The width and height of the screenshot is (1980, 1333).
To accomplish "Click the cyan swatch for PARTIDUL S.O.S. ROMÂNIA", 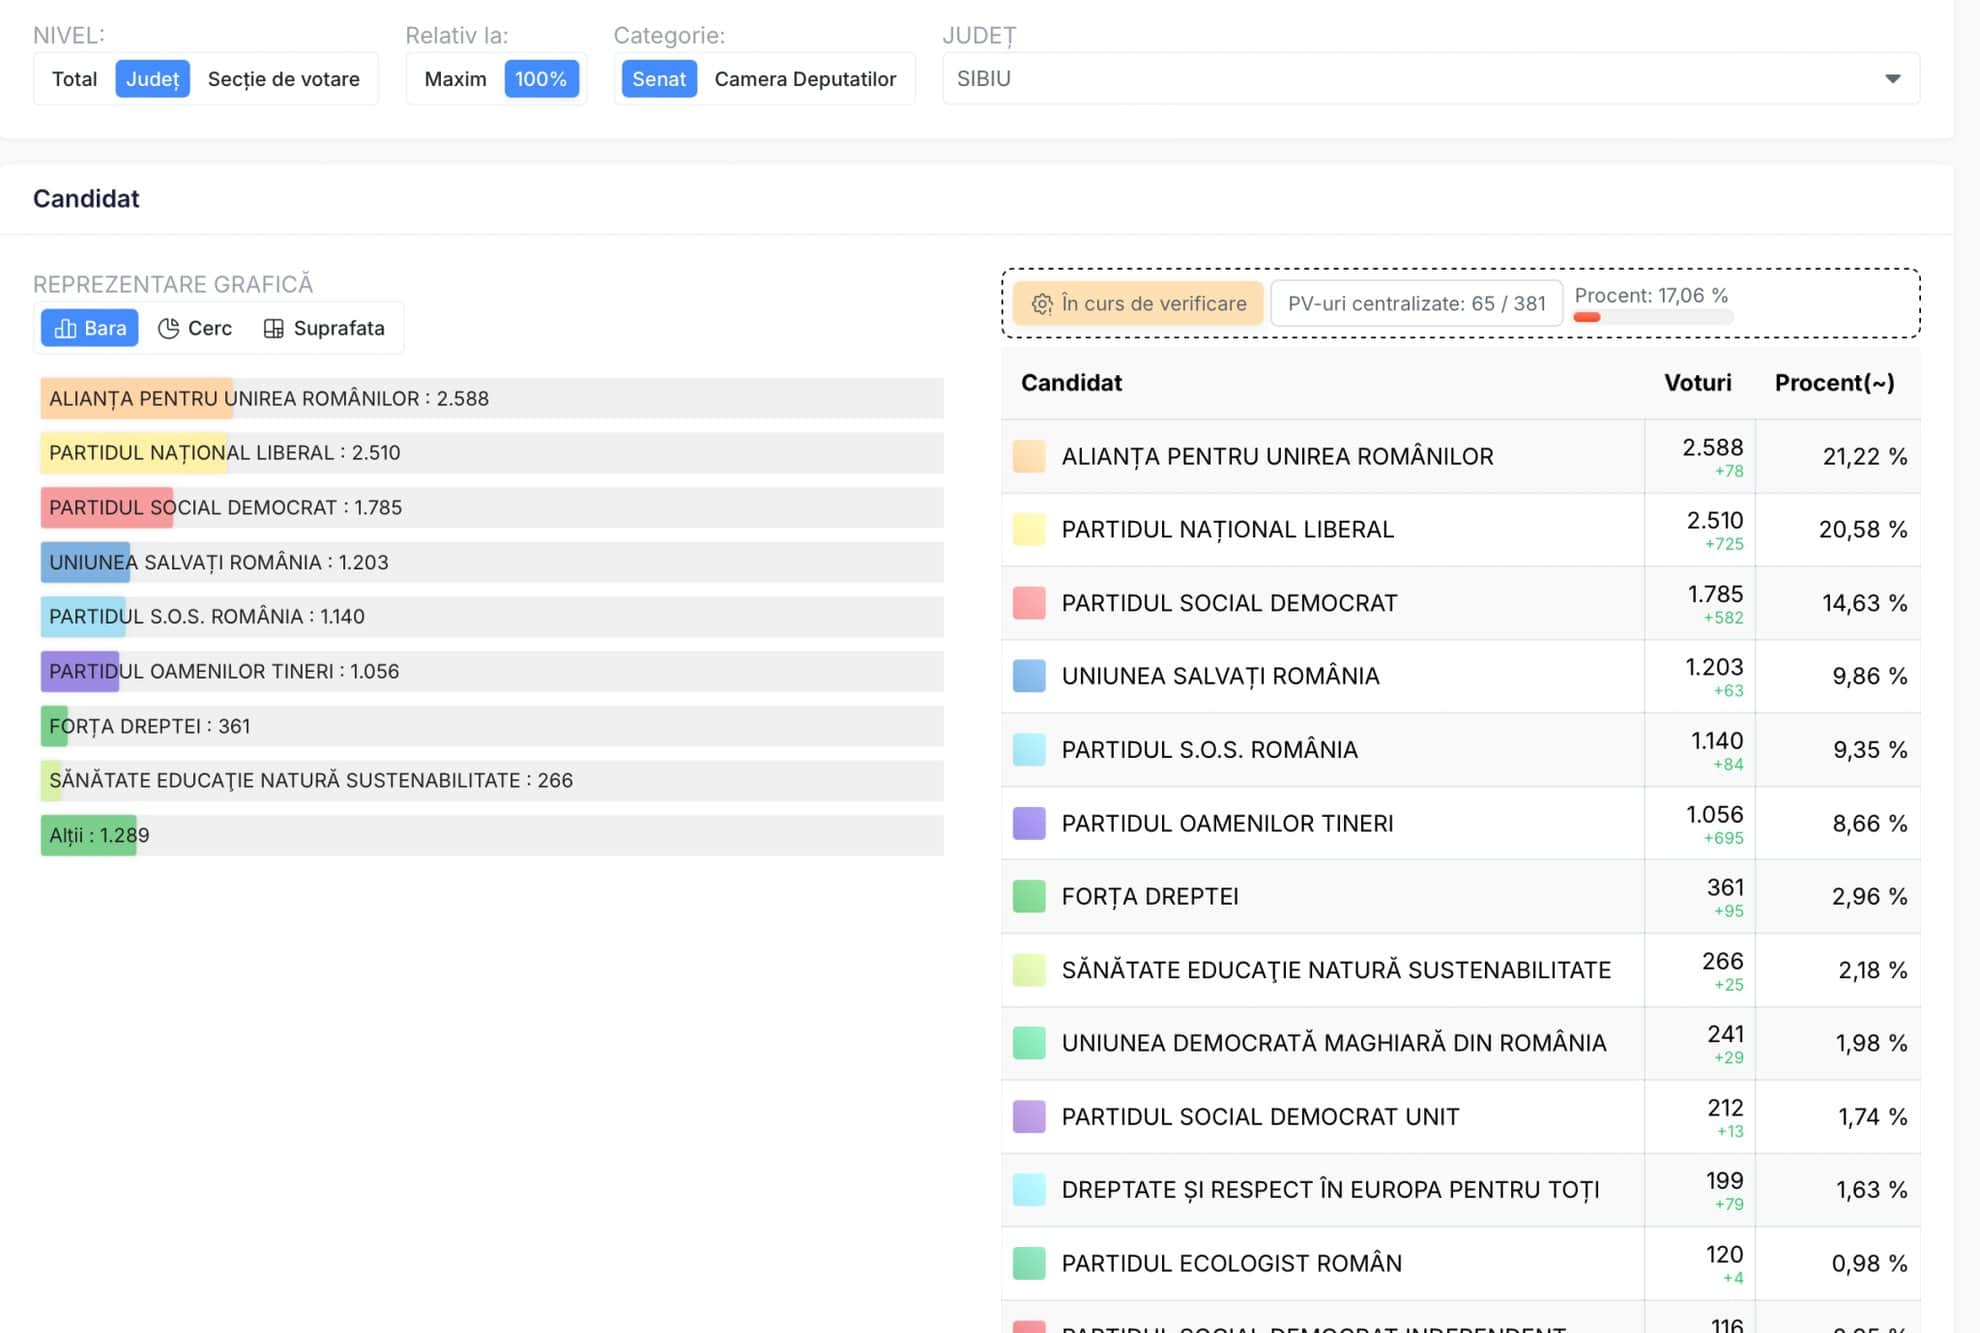I will coord(1029,750).
